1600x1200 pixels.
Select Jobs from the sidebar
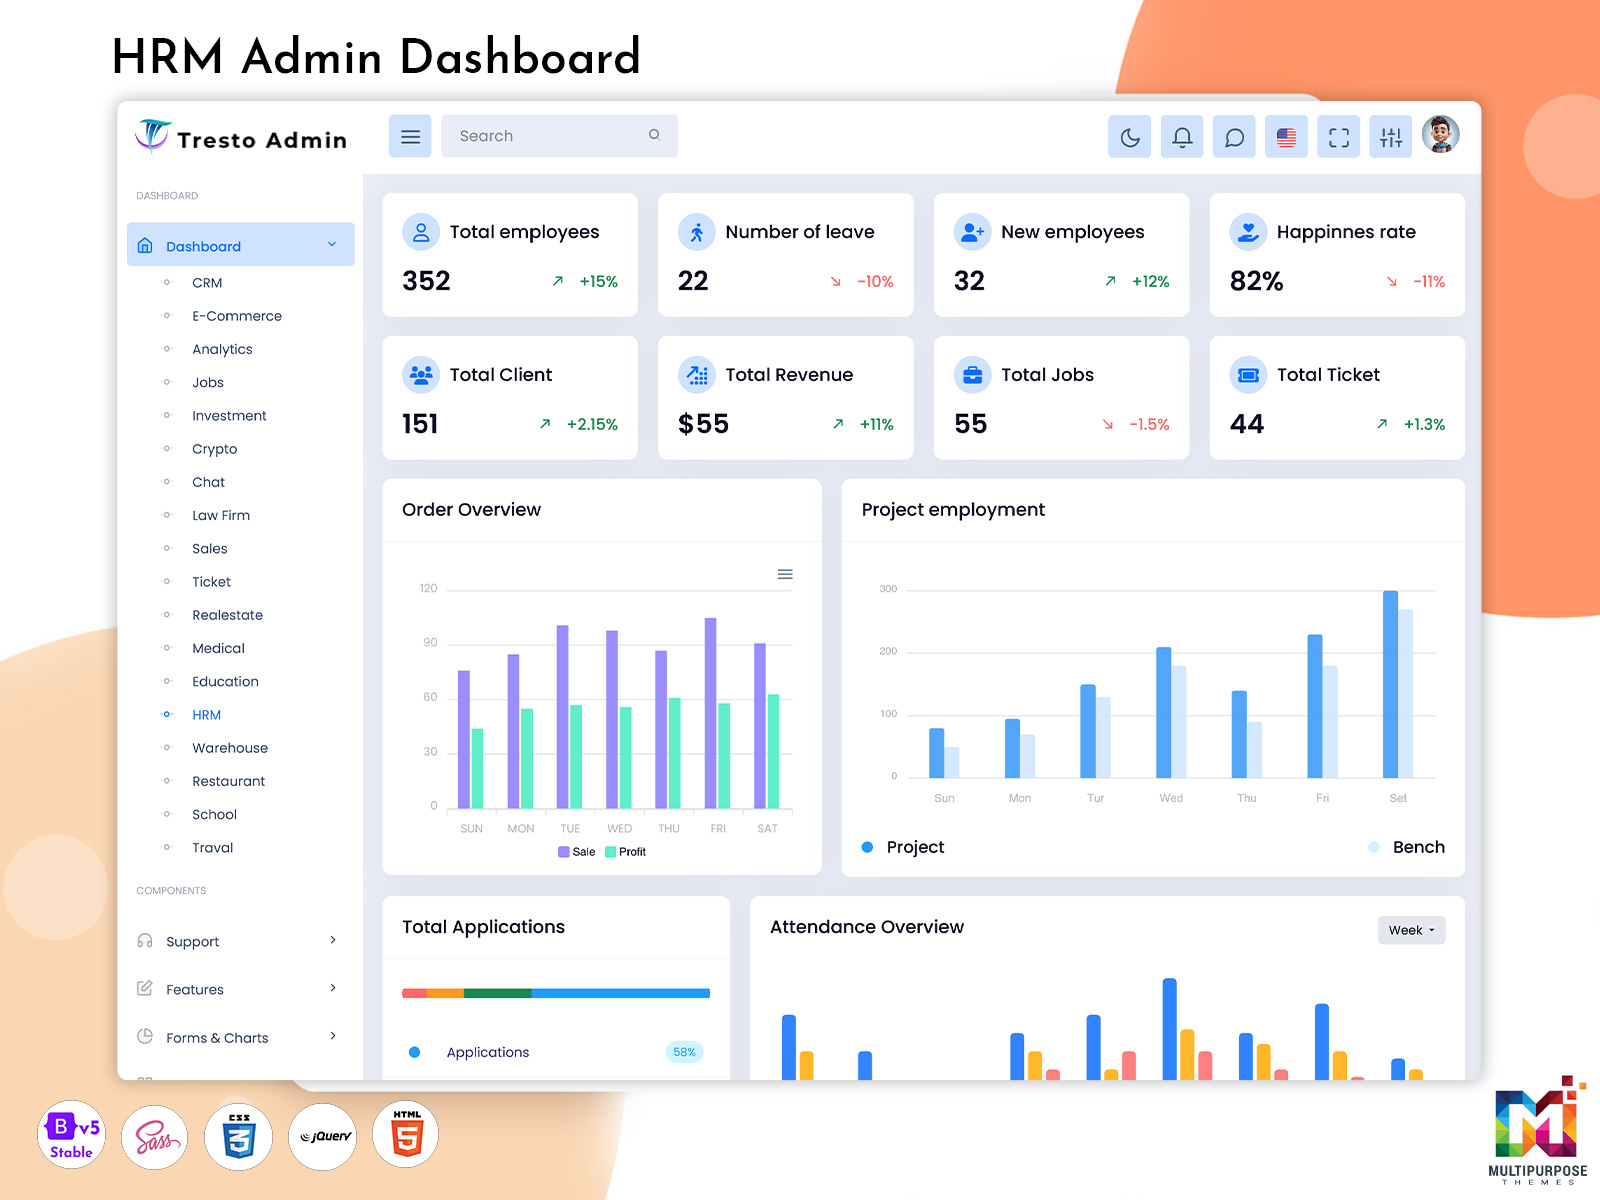[208, 382]
